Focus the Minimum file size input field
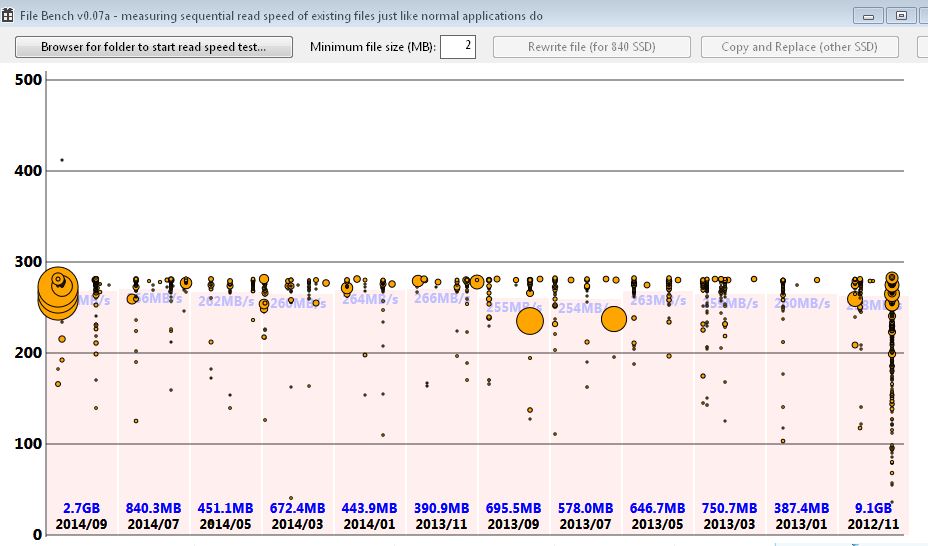 point(457,47)
